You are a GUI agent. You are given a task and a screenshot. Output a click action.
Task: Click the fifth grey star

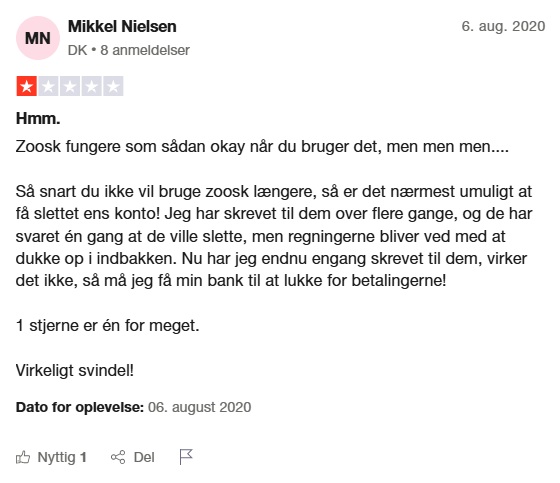click(113, 86)
